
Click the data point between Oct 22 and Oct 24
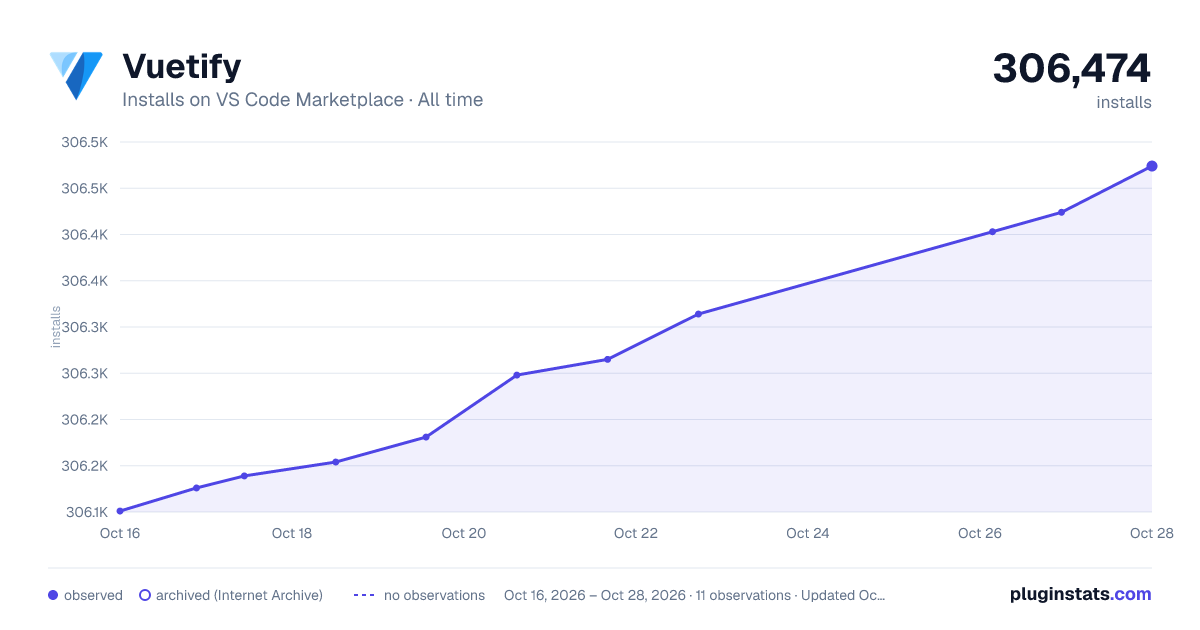pyautogui.click(x=698, y=314)
